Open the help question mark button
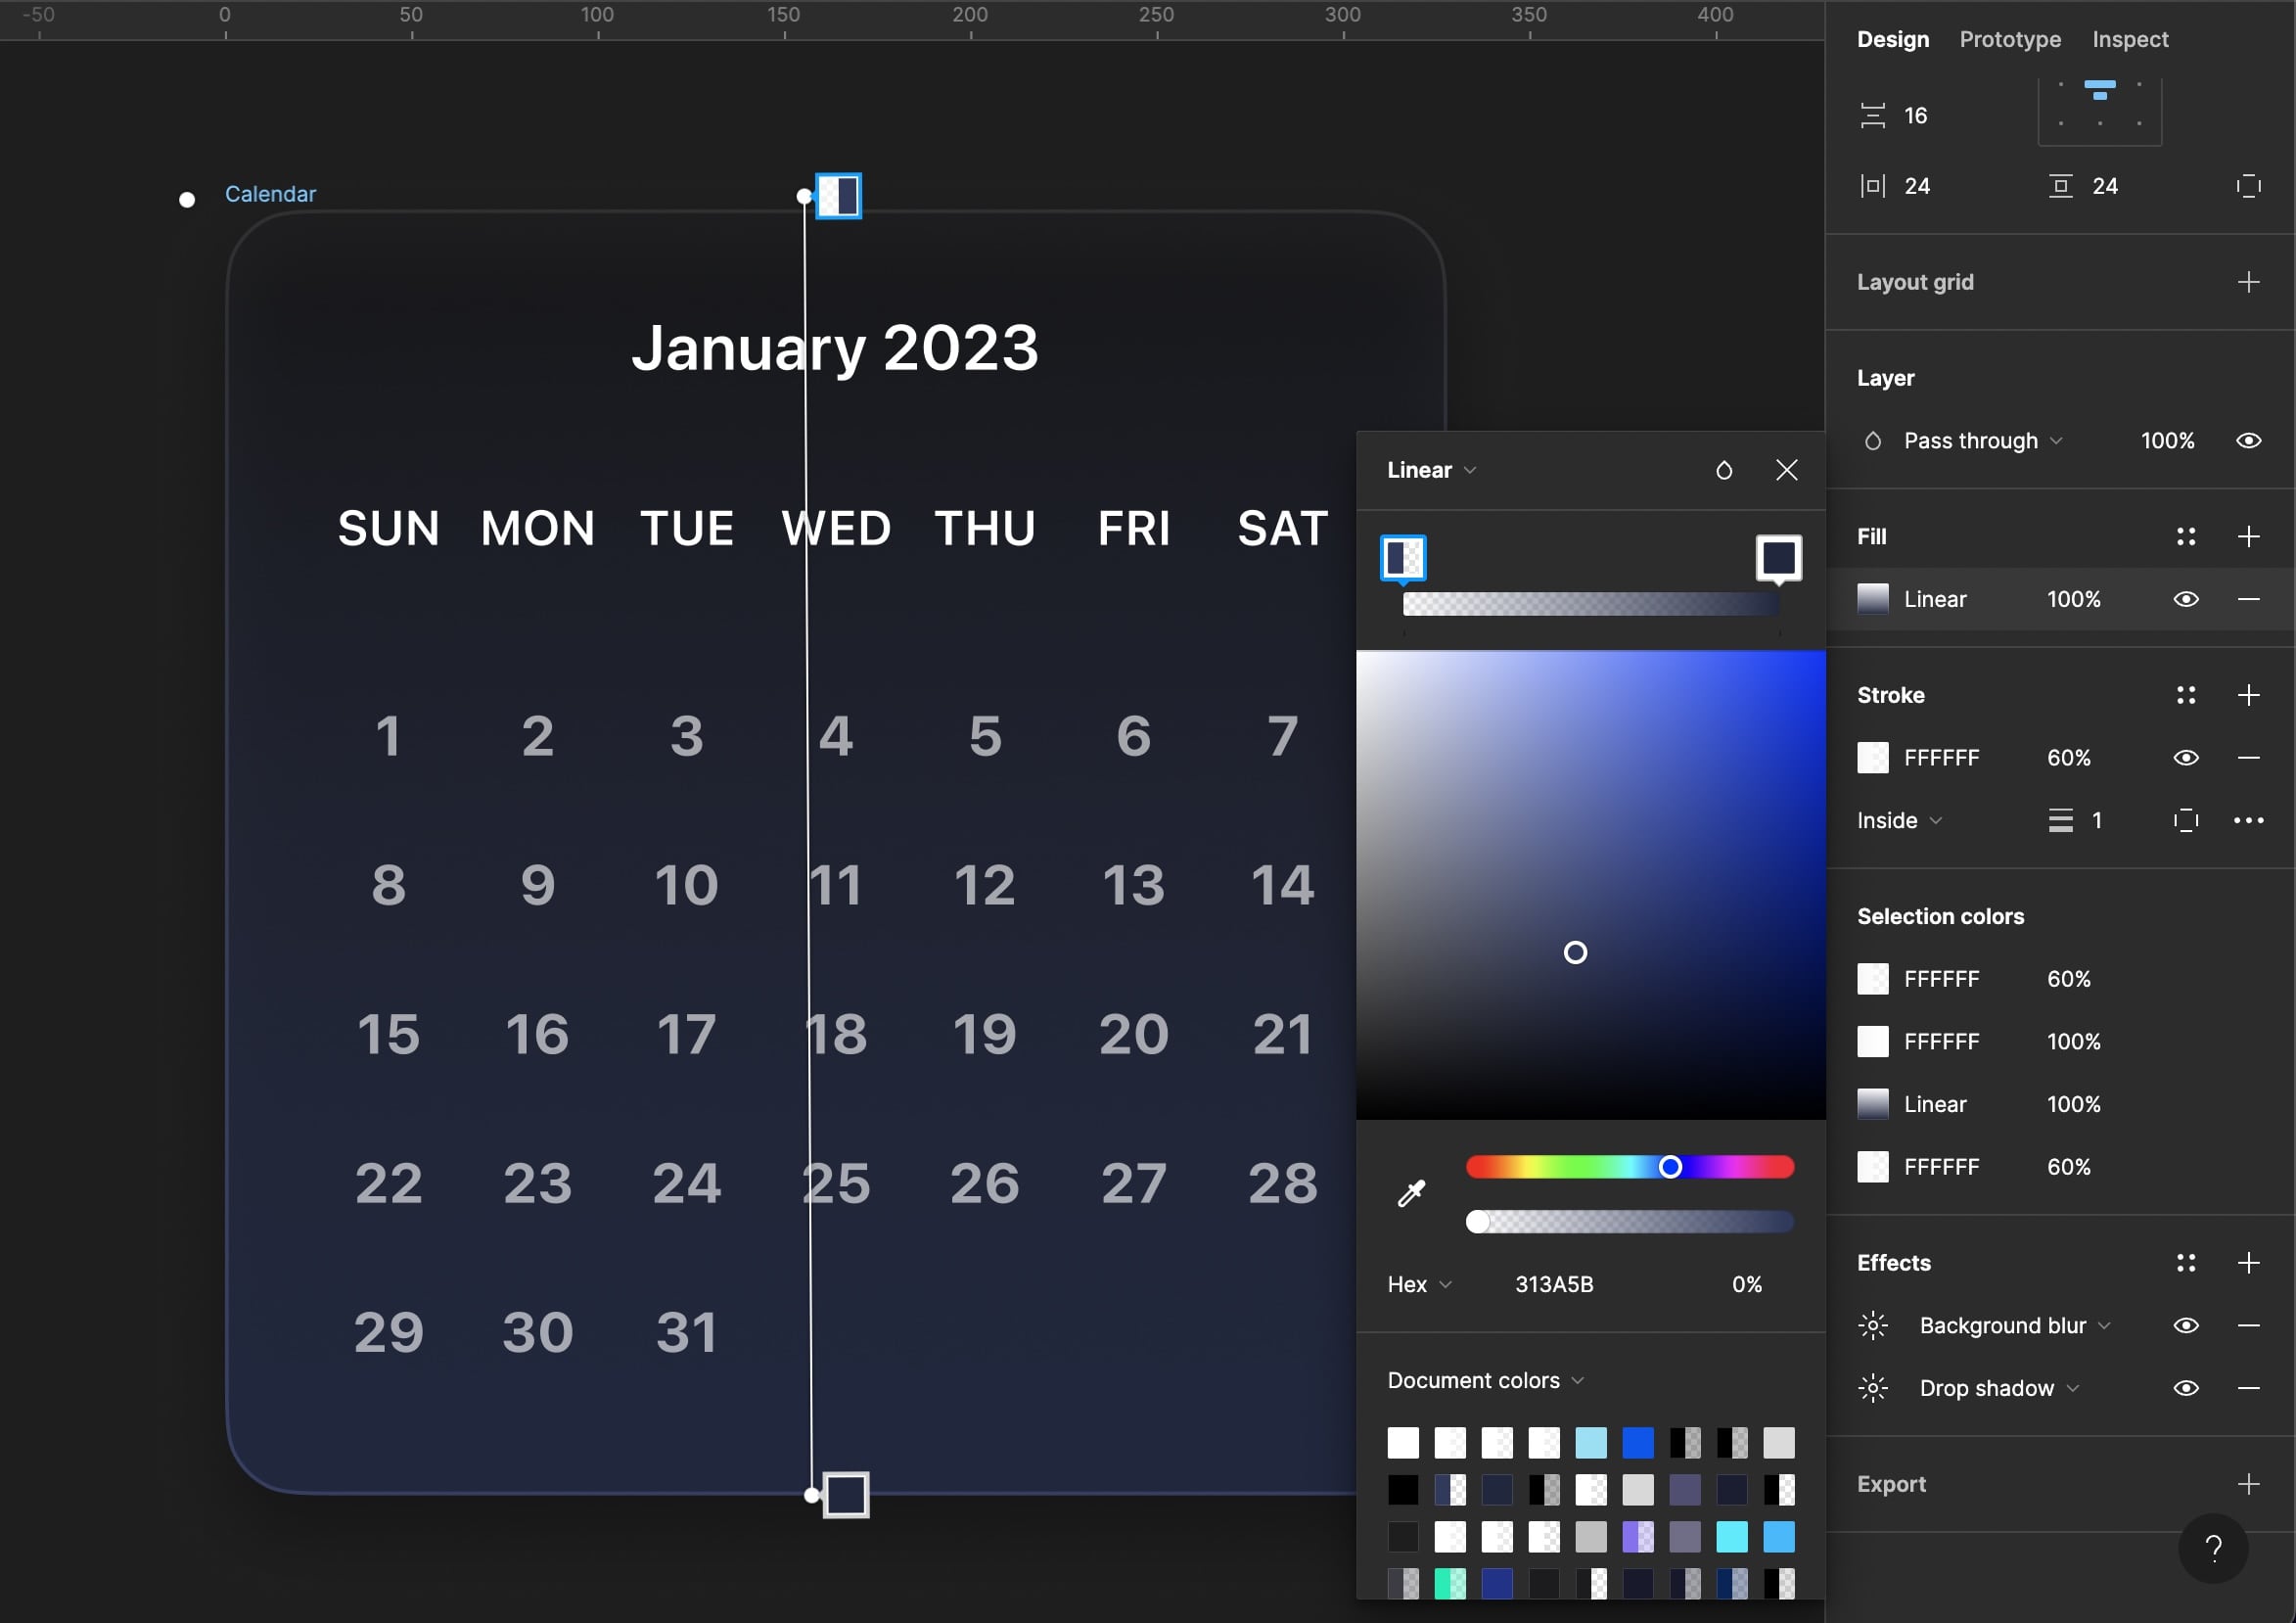2296x1623 pixels. point(2212,1548)
